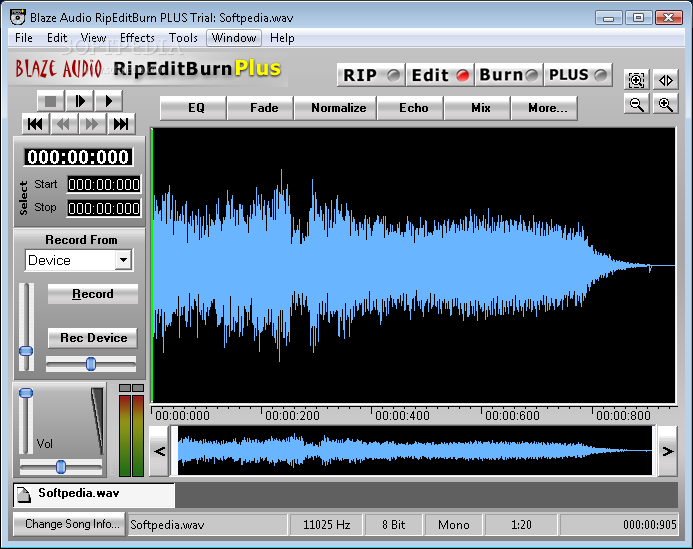Click the 11025 Hz status field
Image resolution: width=693 pixels, height=549 pixels.
(326, 525)
